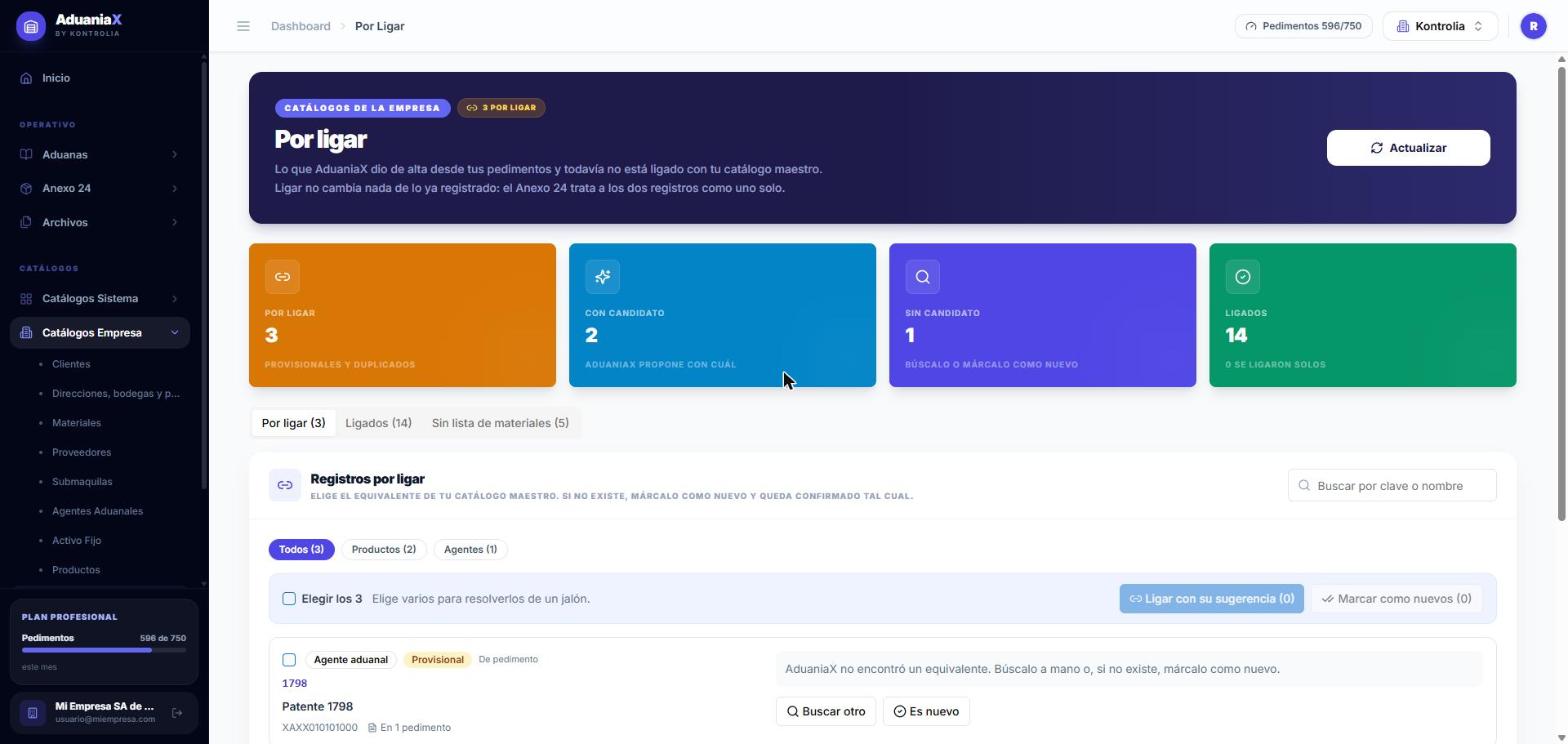Click Ligar con su sugerencia (0)
The width and height of the screenshot is (1568, 744).
tap(1211, 599)
